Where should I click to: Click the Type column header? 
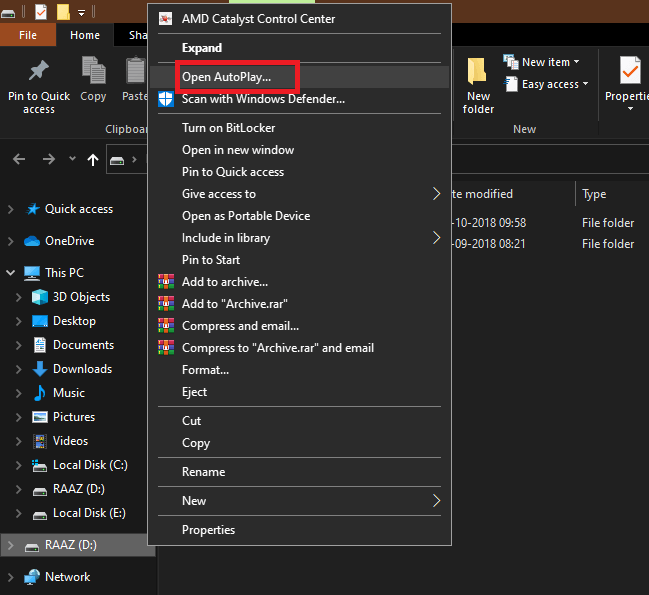point(594,194)
